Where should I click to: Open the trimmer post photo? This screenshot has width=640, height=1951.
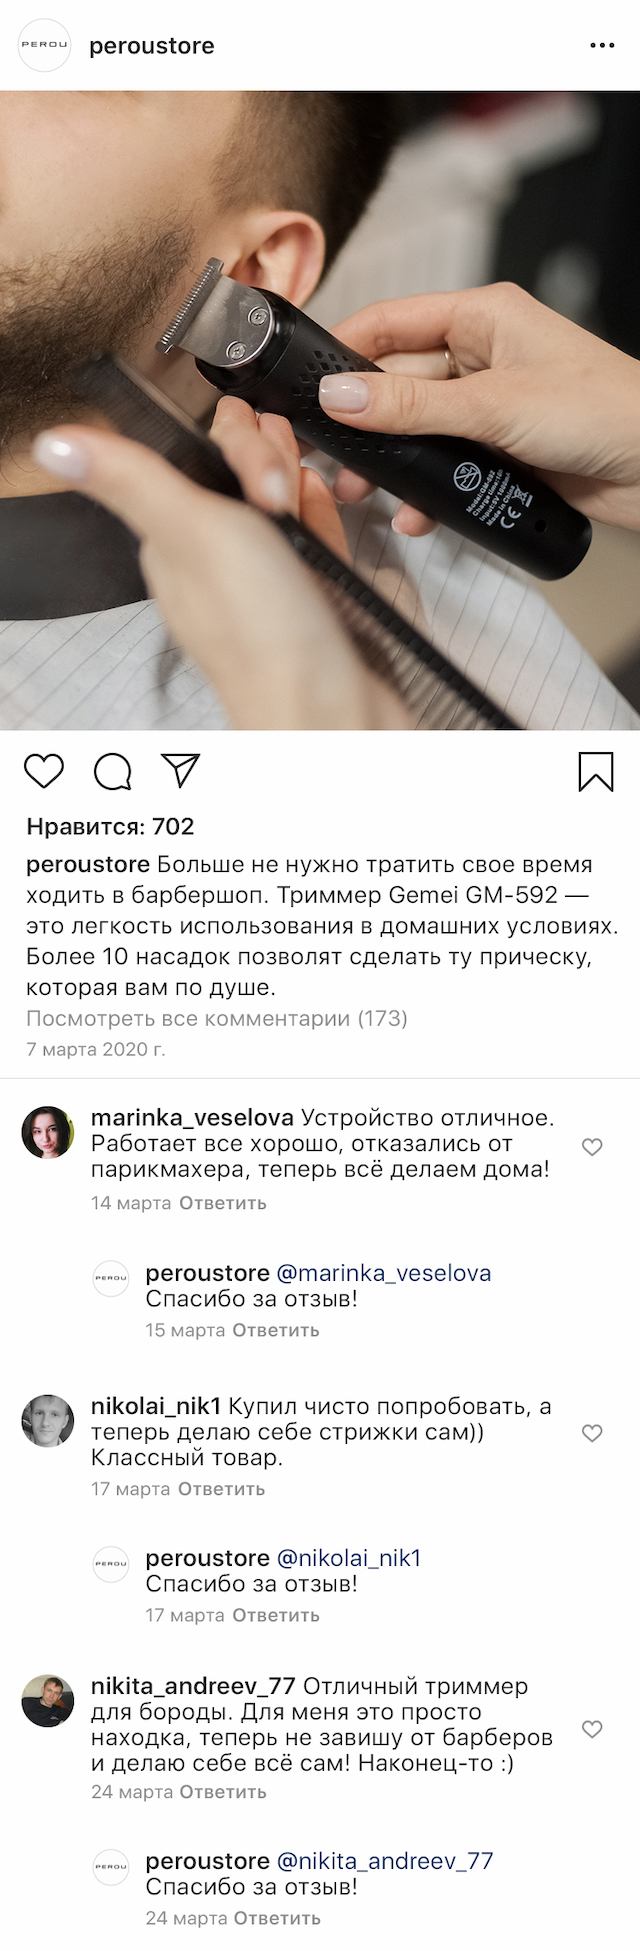320,411
